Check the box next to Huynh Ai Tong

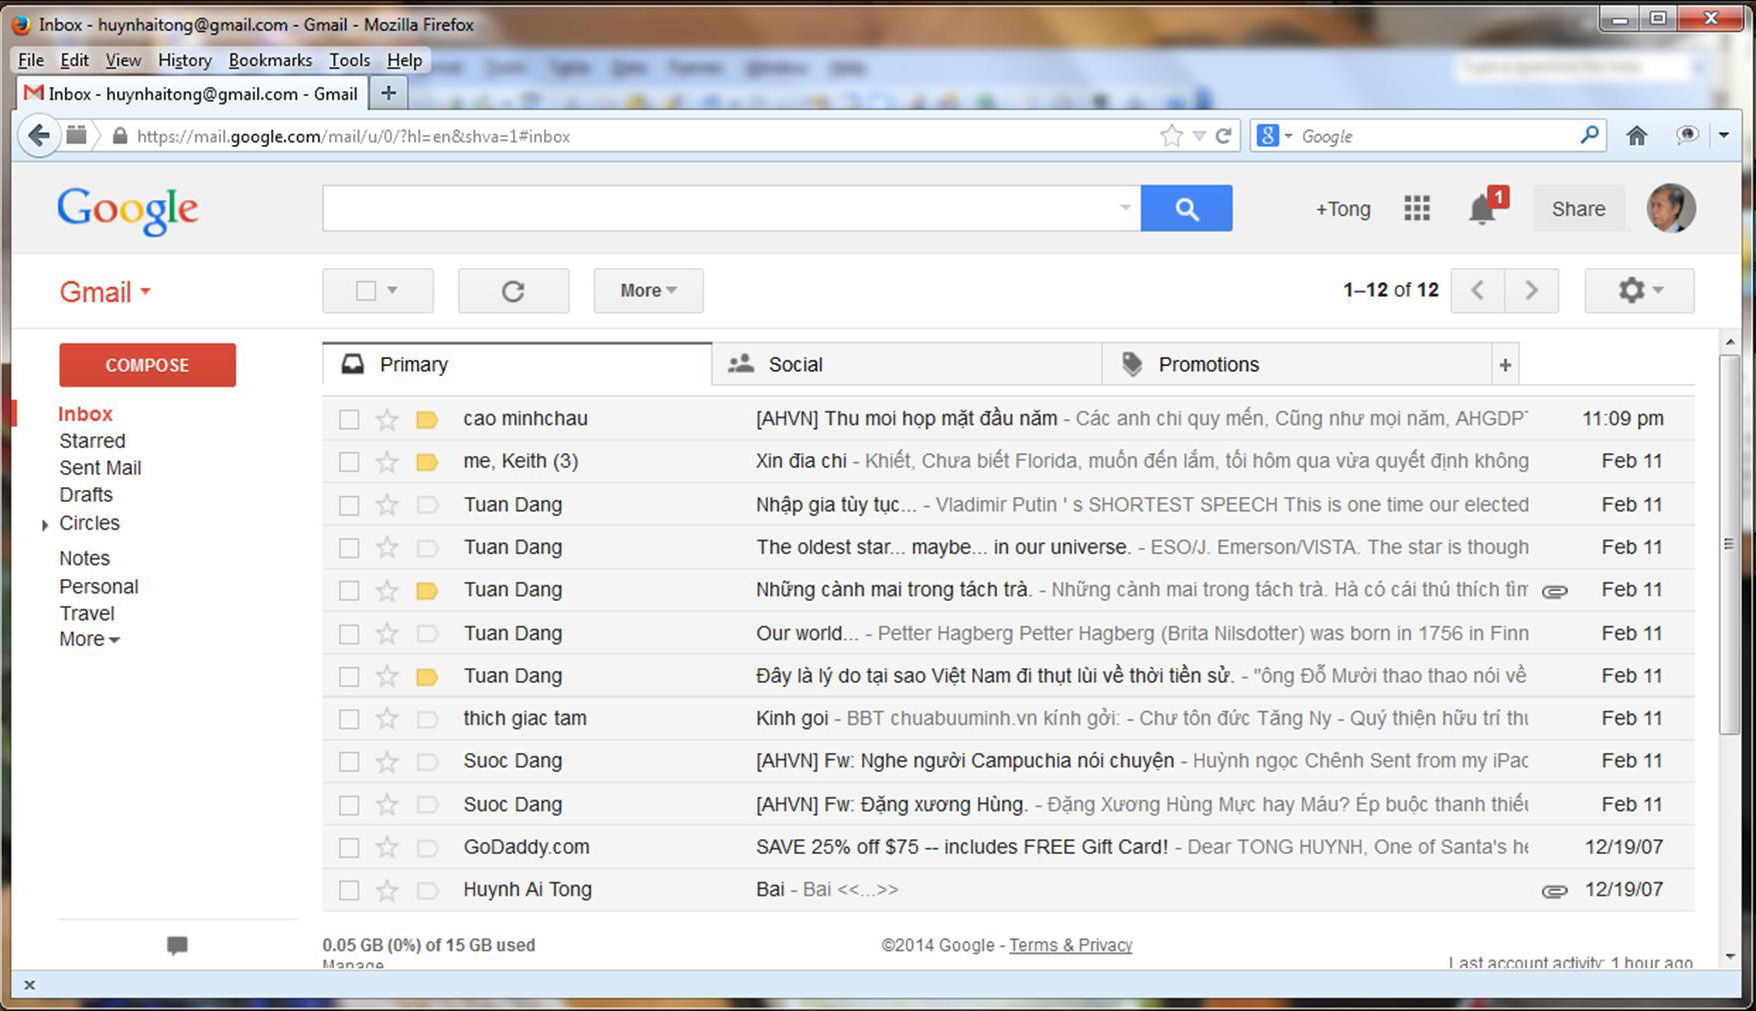(x=349, y=890)
